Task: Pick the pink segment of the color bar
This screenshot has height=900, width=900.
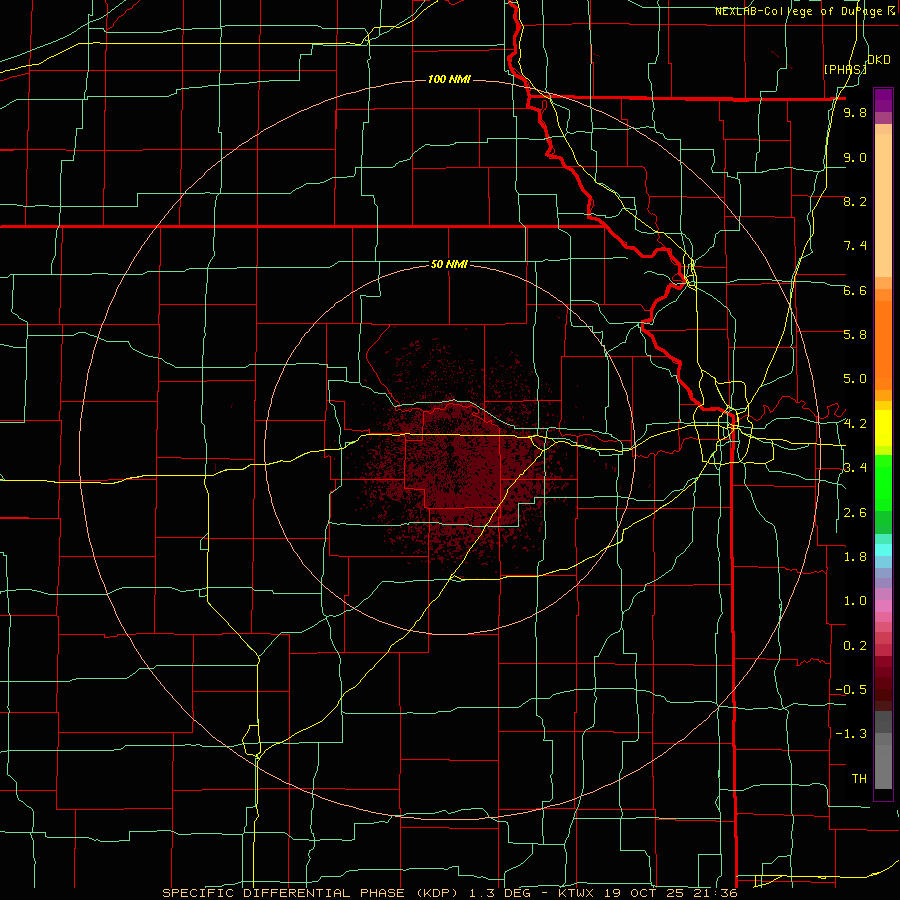Action: click(883, 606)
